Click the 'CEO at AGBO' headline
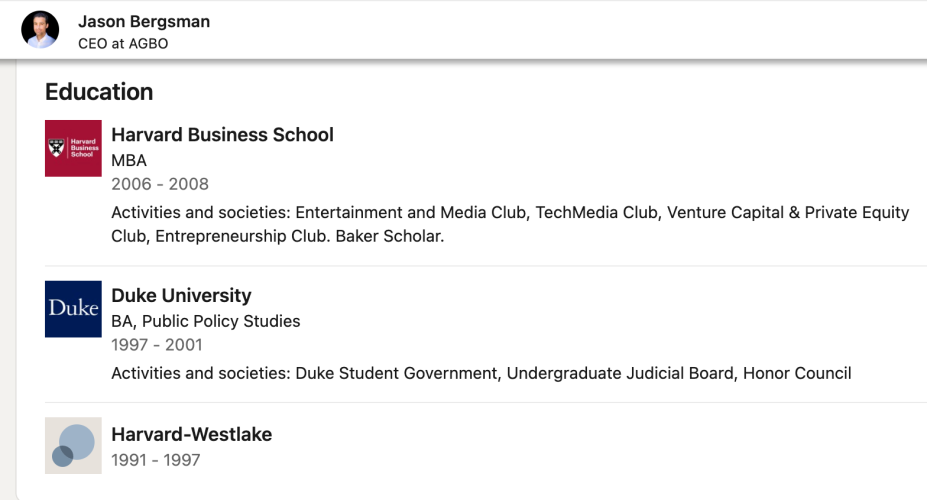The width and height of the screenshot is (927, 500). 123,44
